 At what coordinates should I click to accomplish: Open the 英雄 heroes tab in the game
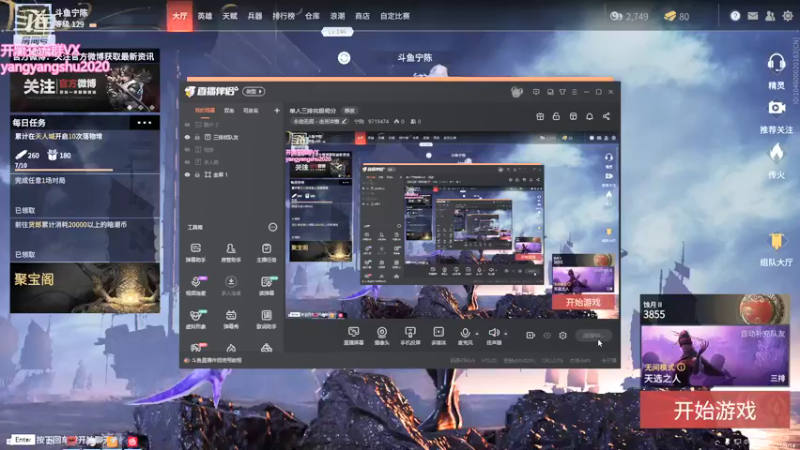click(205, 16)
